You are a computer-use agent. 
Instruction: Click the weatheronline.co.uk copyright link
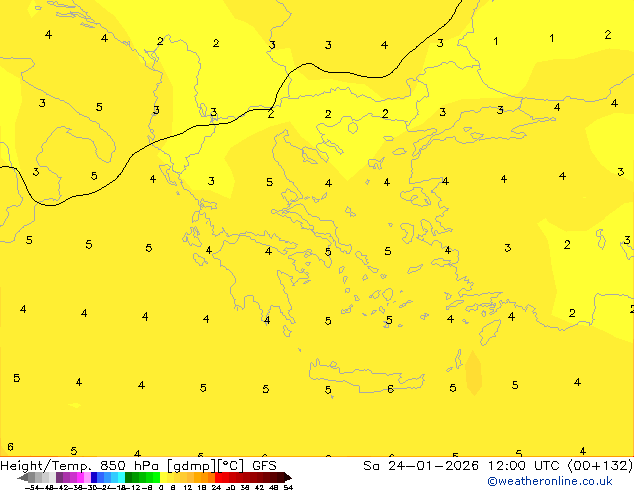click(x=550, y=481)
